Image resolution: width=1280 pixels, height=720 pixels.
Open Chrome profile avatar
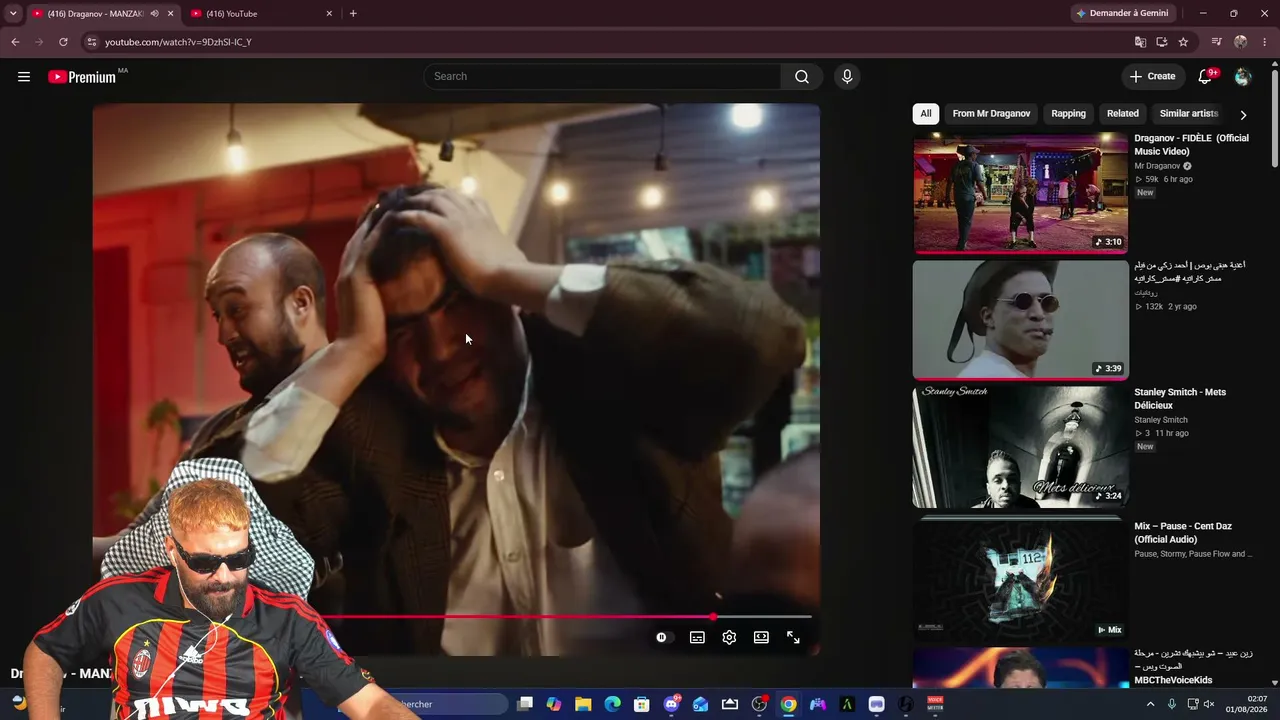point(1241,42)
